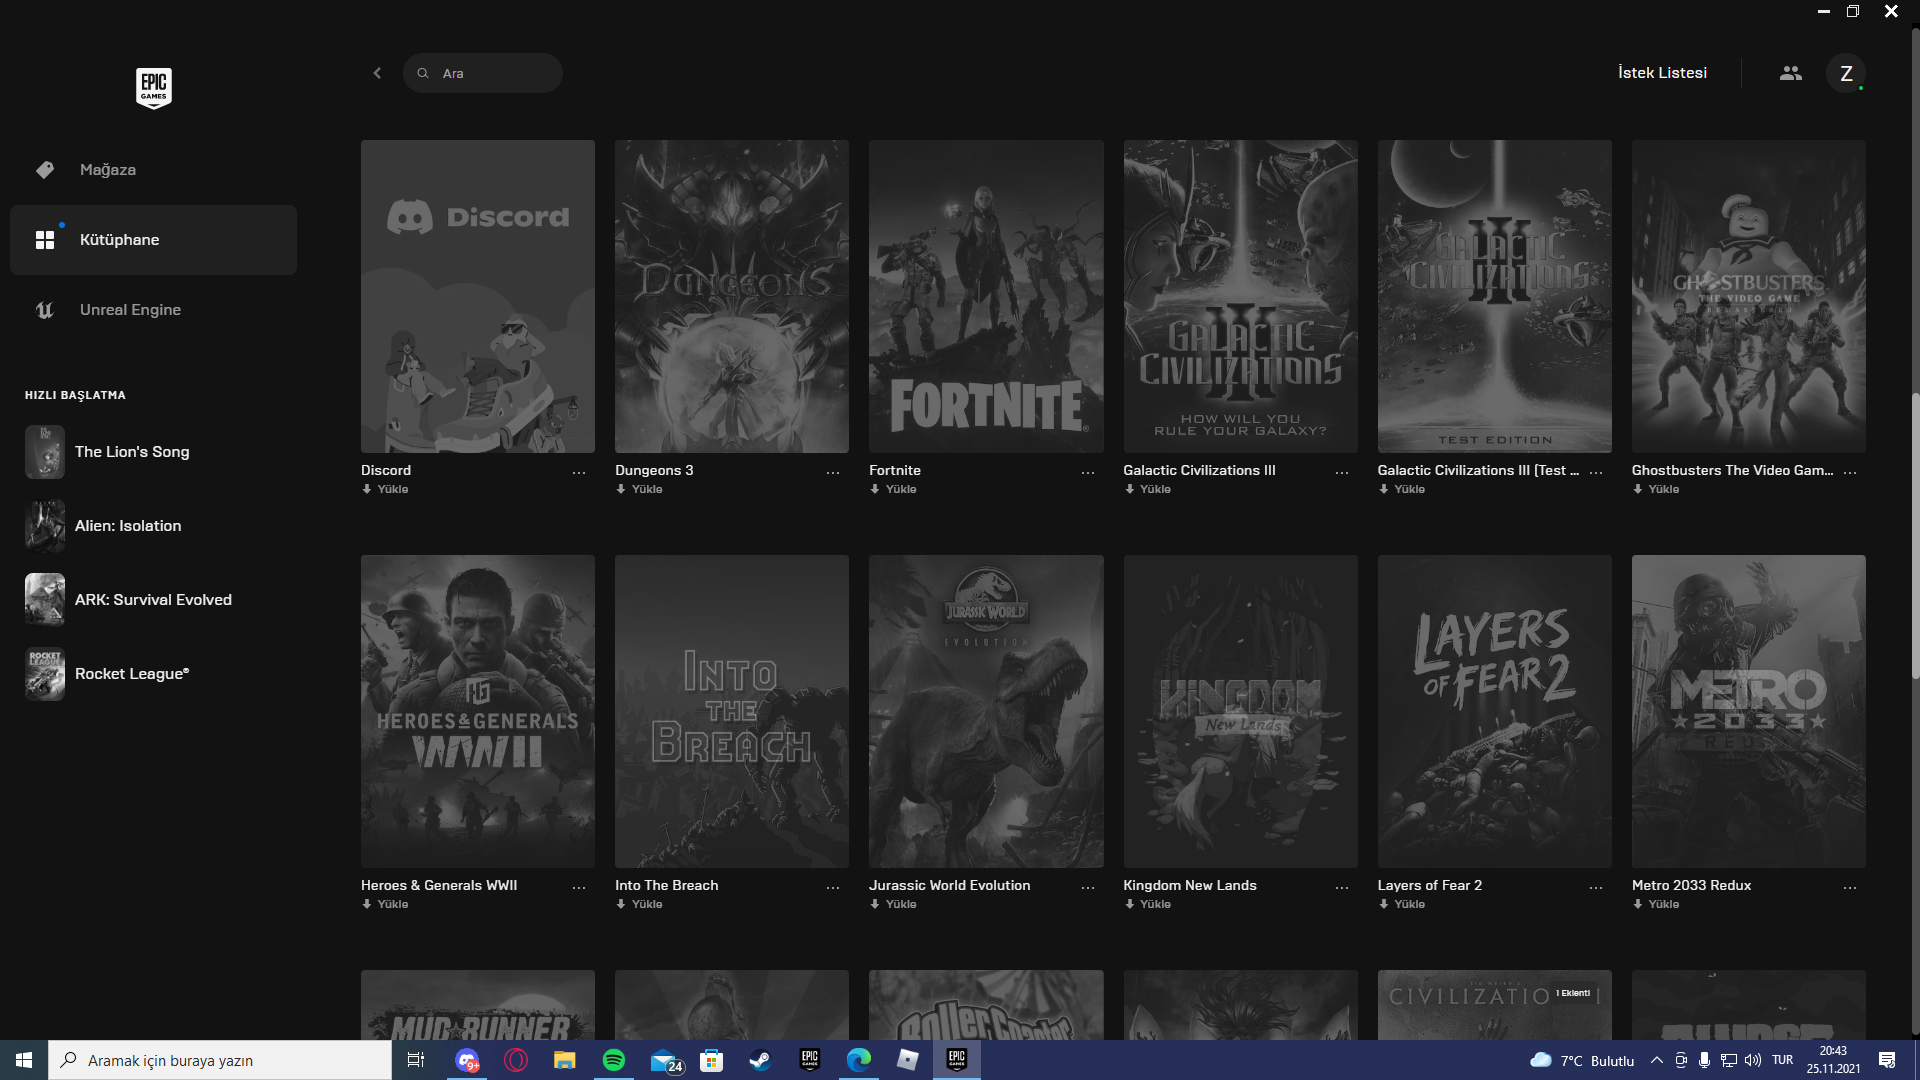Open the Discord cover thumbnail
The height and width of the screenshot is (1080, 1920).
478,296
